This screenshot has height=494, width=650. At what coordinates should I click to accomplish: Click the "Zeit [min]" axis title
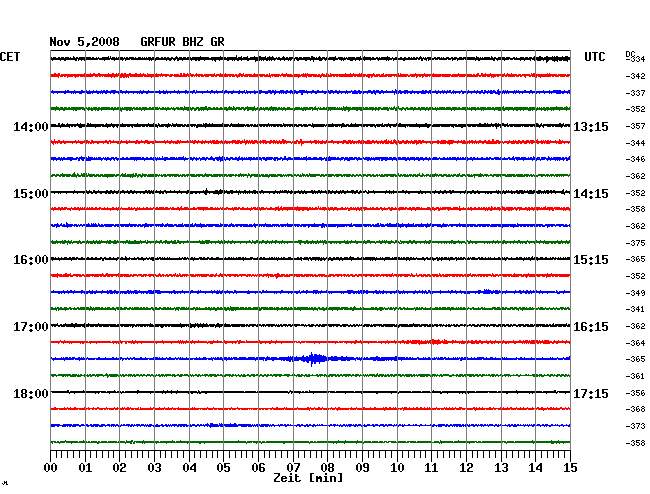pyautogui.click(x=308, y=478)
